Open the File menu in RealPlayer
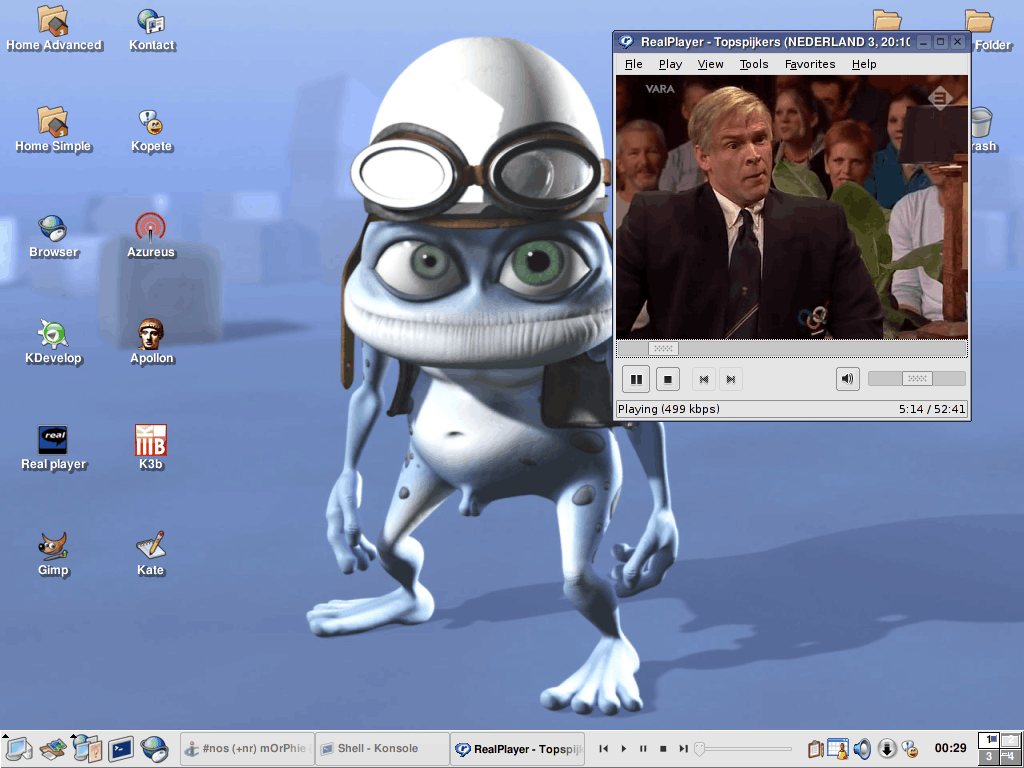 click(x=633, y=64)
